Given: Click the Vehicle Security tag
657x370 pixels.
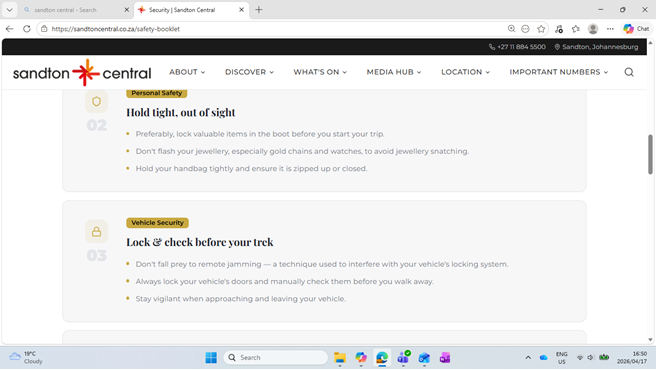Looking at the screenshot, I should (158, 223).
